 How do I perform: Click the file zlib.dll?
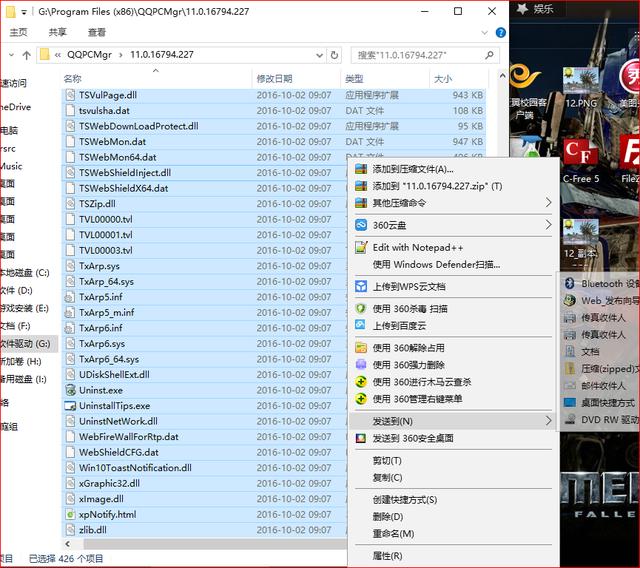tap(93, 530)
